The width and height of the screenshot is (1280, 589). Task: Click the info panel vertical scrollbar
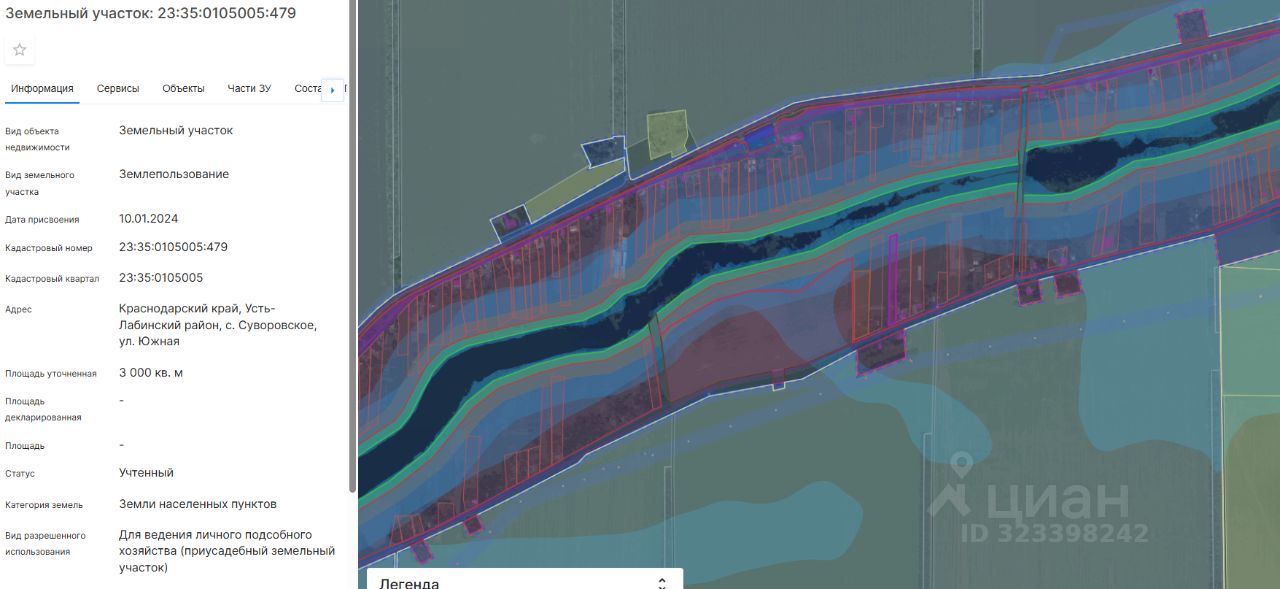coord(351,245)
